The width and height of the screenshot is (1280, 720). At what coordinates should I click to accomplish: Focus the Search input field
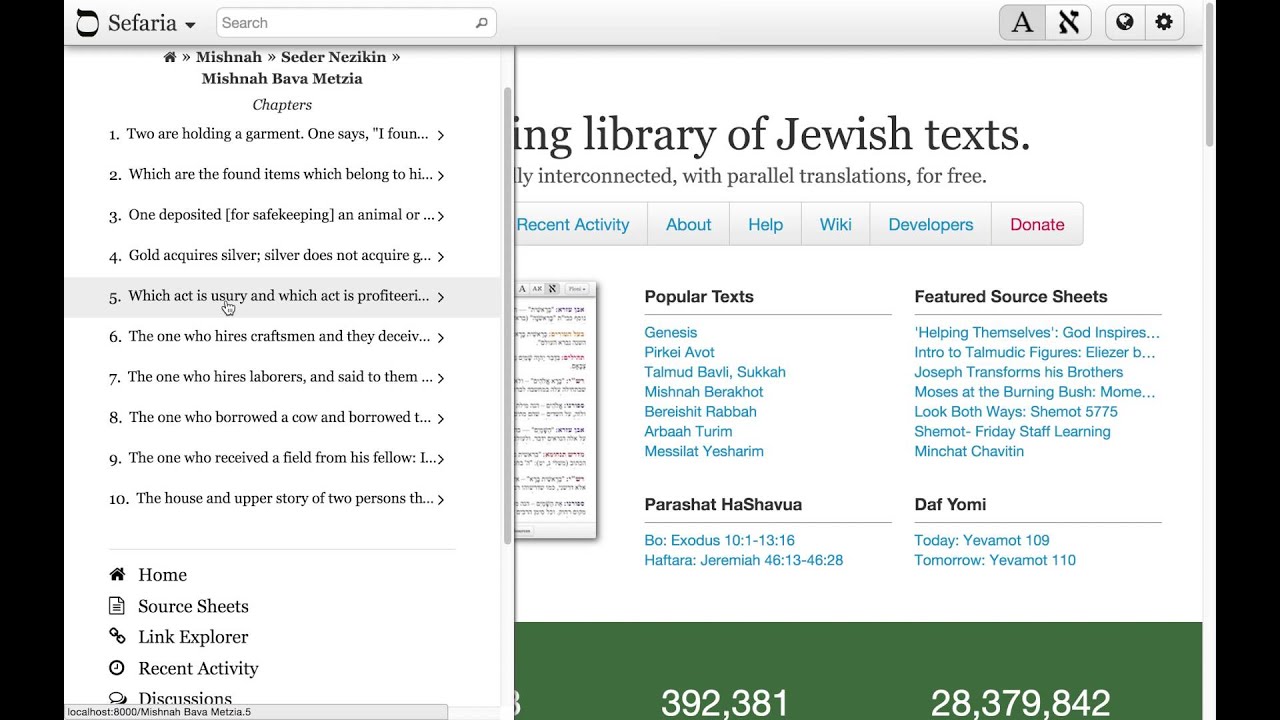coord(356,23)
